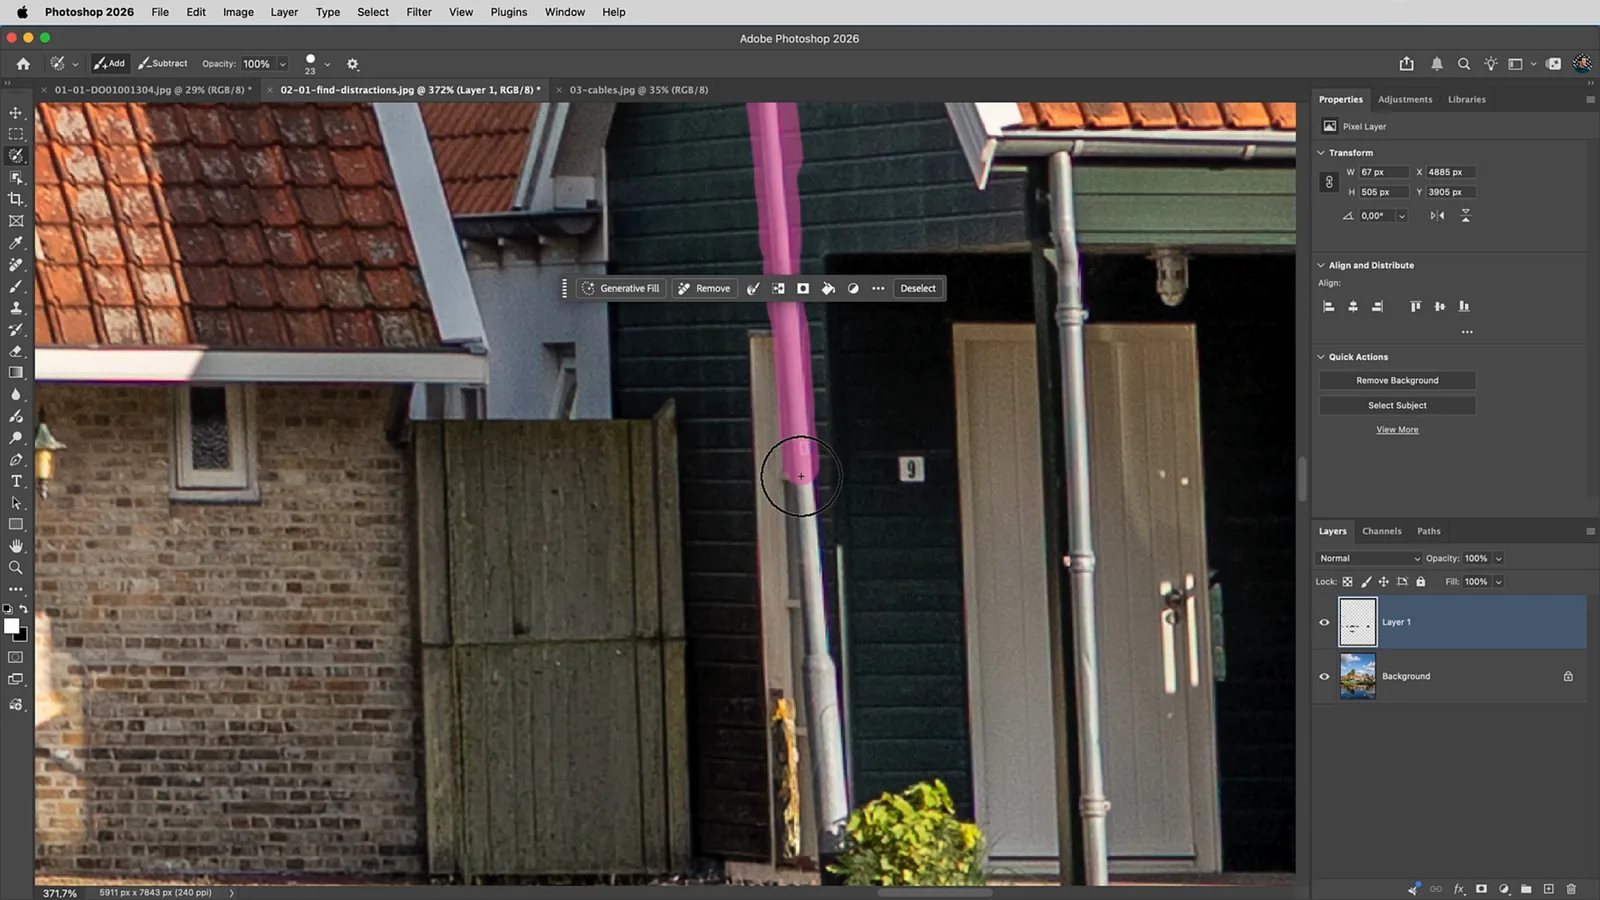Click Remove in the contextual bar
Screen dimensions: 1600x900
[x=704, y=288]
